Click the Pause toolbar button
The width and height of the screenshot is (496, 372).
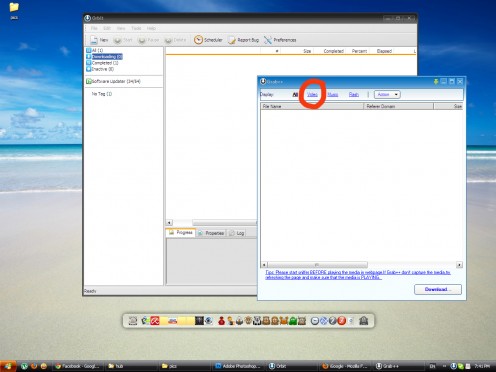pos(149,40)
